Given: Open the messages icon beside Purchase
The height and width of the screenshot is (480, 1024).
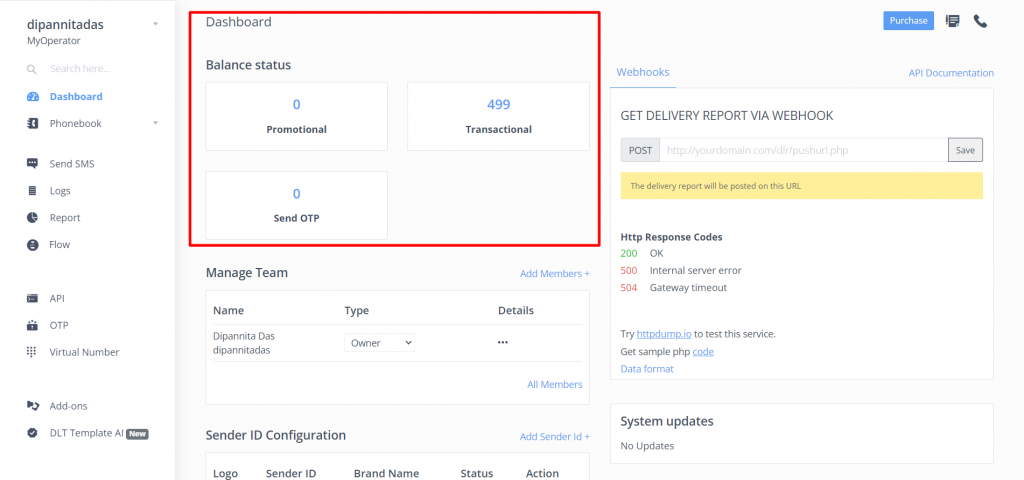Looking at the screenshot, I should coord(953,21).
